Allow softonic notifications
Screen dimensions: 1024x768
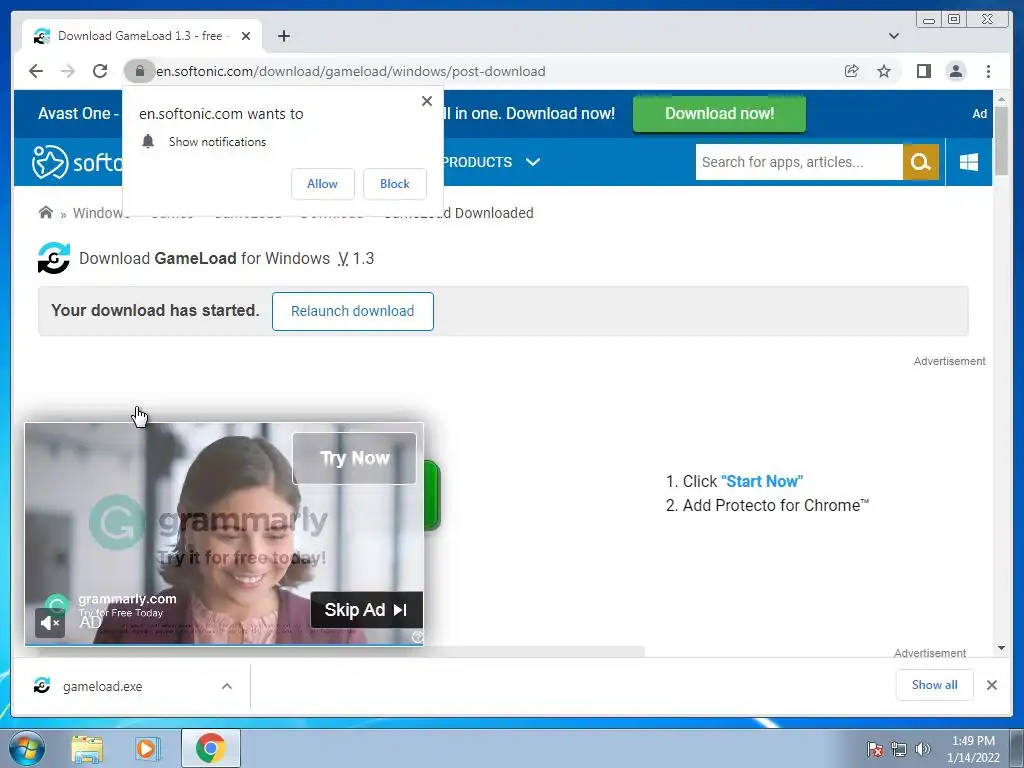tap(323, 184)
